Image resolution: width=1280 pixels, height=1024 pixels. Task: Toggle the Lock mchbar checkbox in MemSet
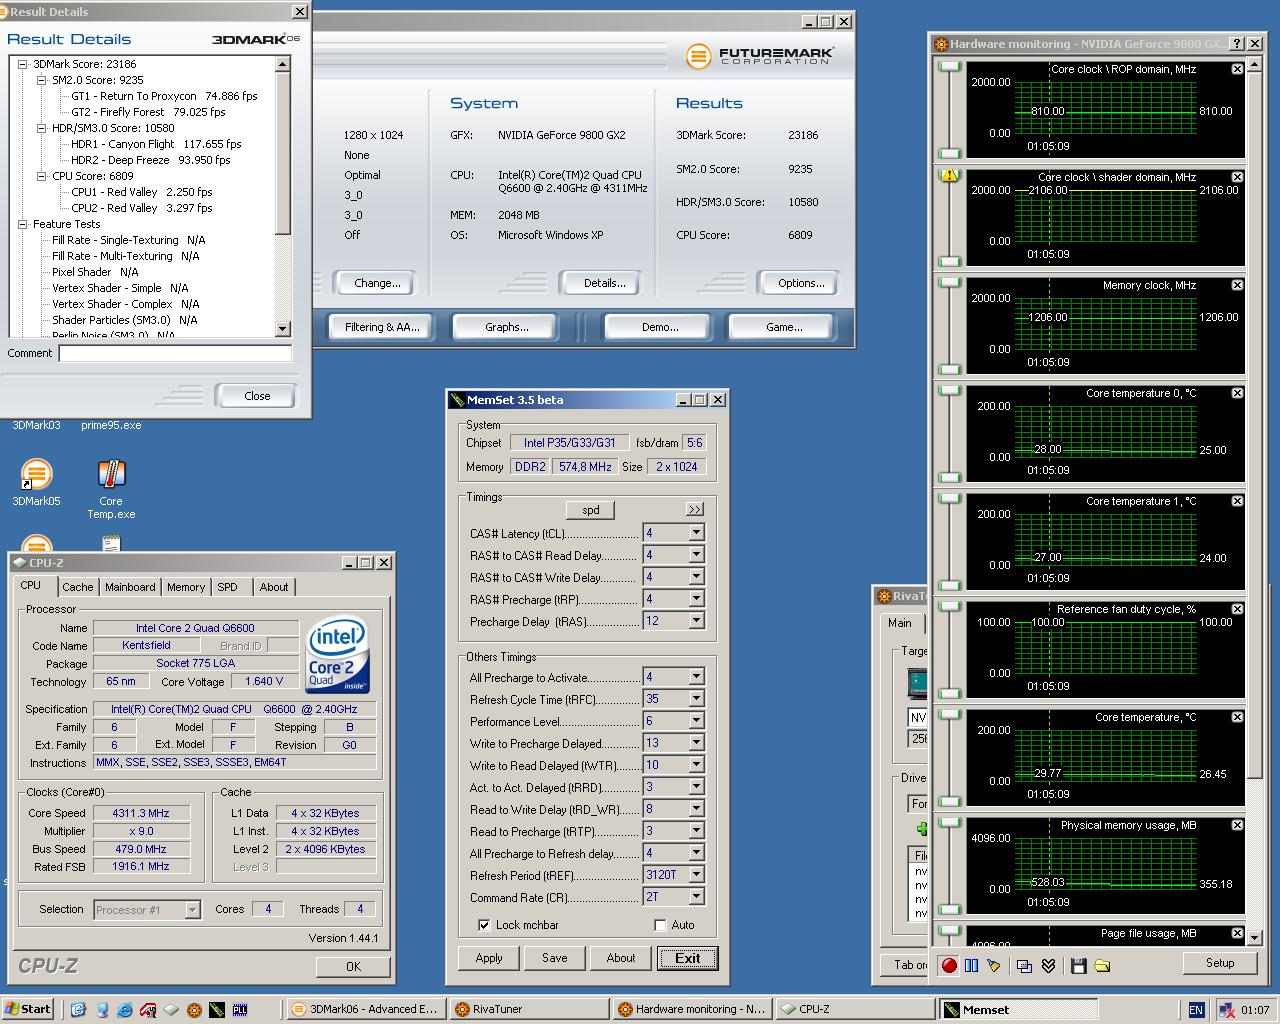tap(484, 925)
